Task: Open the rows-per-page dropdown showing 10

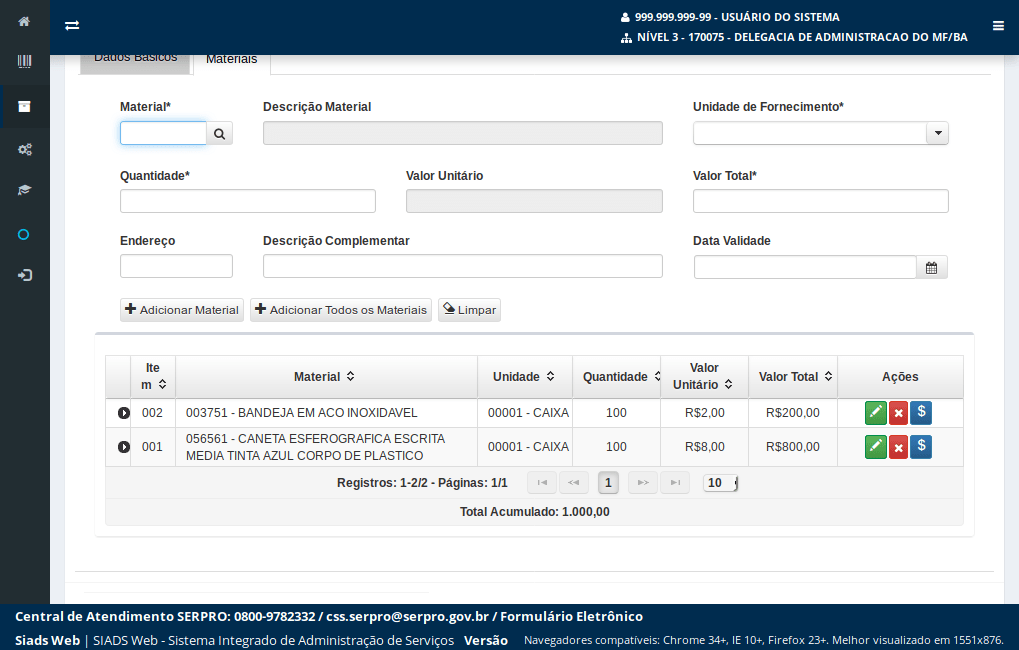Action: (x=720, y=483)
